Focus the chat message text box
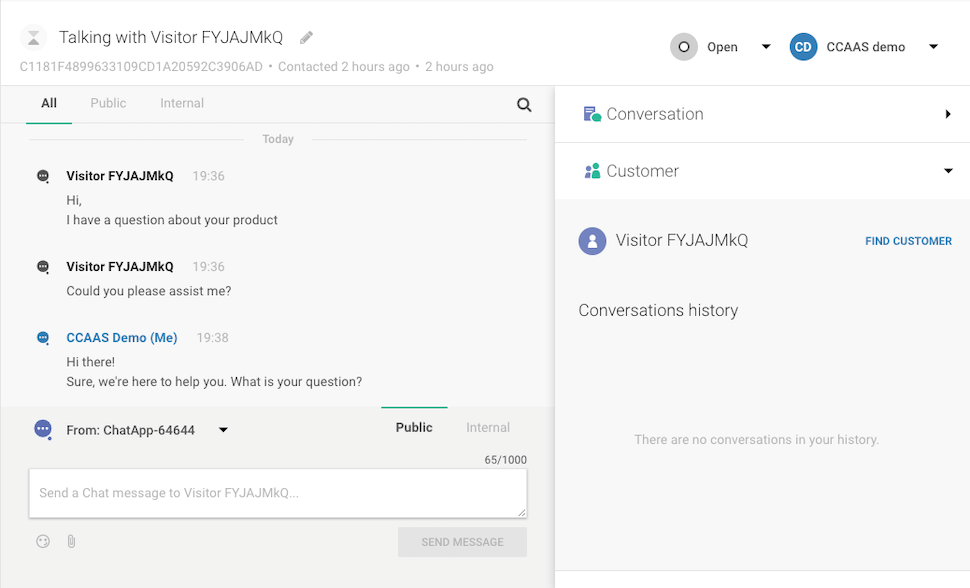 [277, 493]
